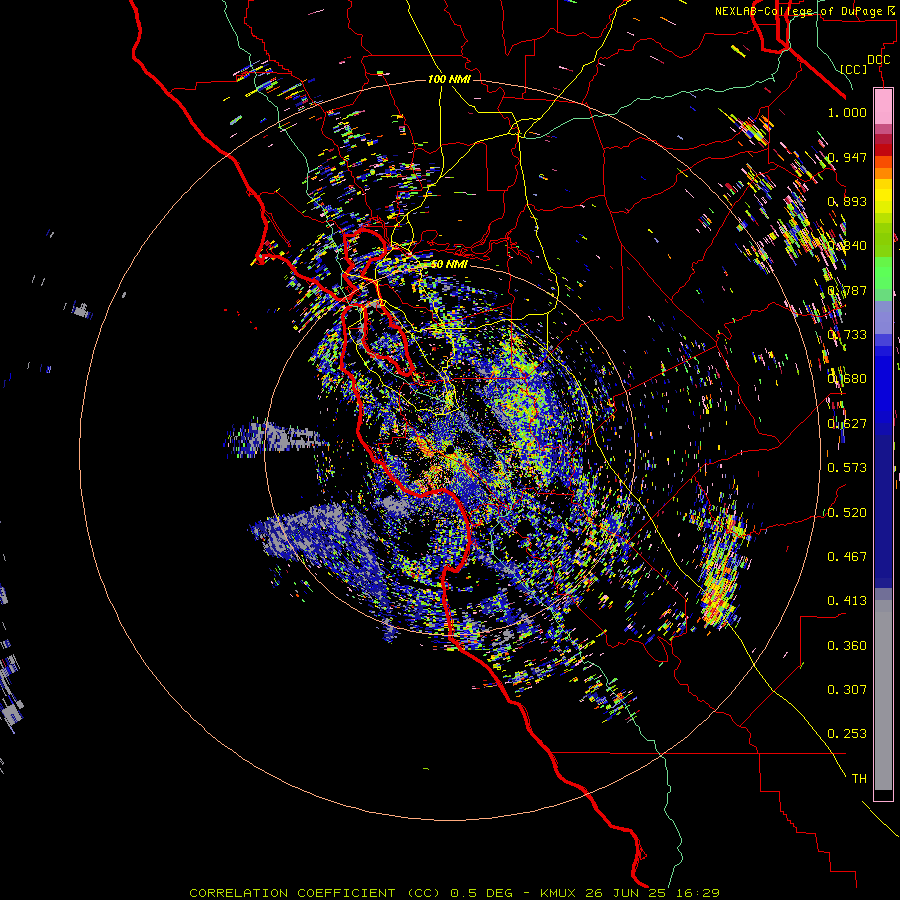Pick the yellow segment of the color bar
This screenshot has height=900, width=900.
tap(883, 196)
